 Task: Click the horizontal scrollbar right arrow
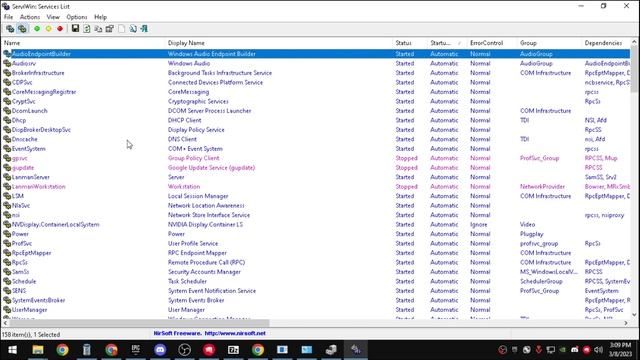(626, 323)
